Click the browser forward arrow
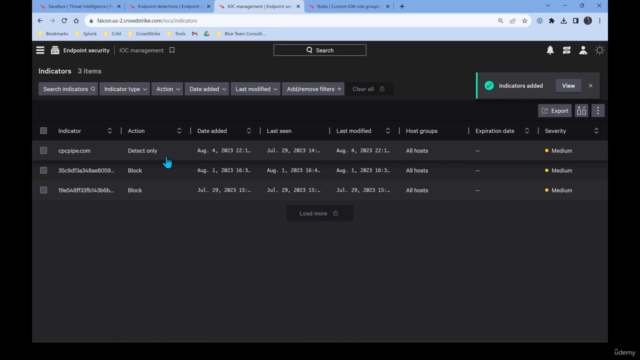This screenshot has width=640, height=360. [x=52, y=20]
